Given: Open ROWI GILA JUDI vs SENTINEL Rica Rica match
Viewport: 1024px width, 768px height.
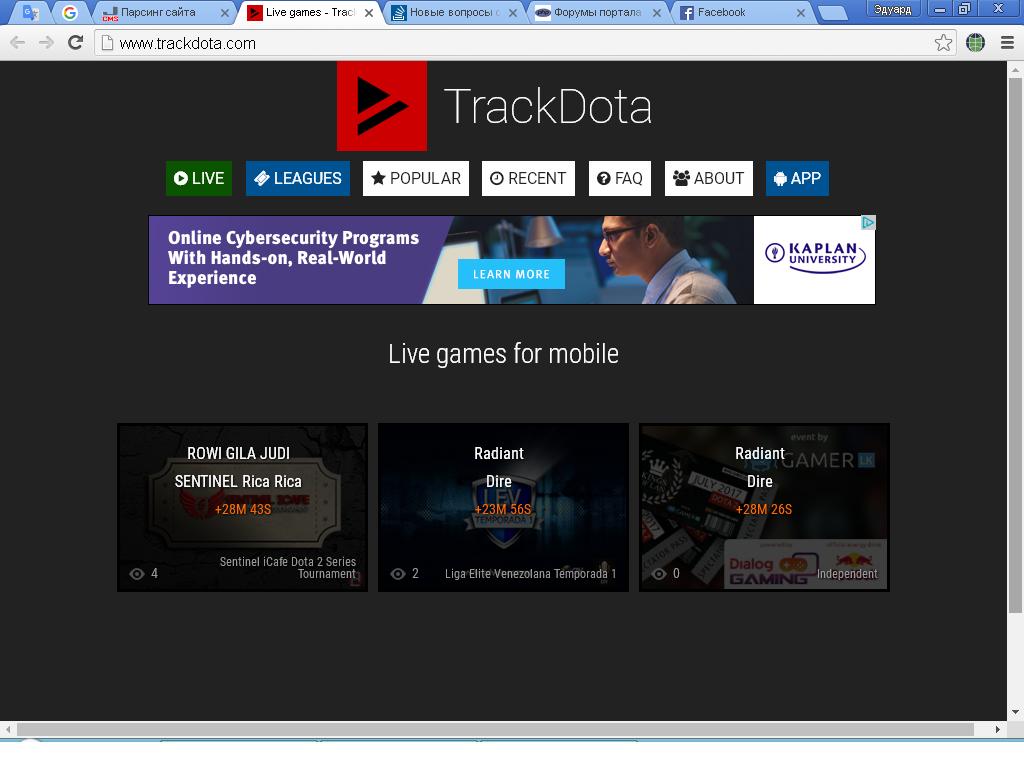Looking at the screenshot, I should coord(242,507).
